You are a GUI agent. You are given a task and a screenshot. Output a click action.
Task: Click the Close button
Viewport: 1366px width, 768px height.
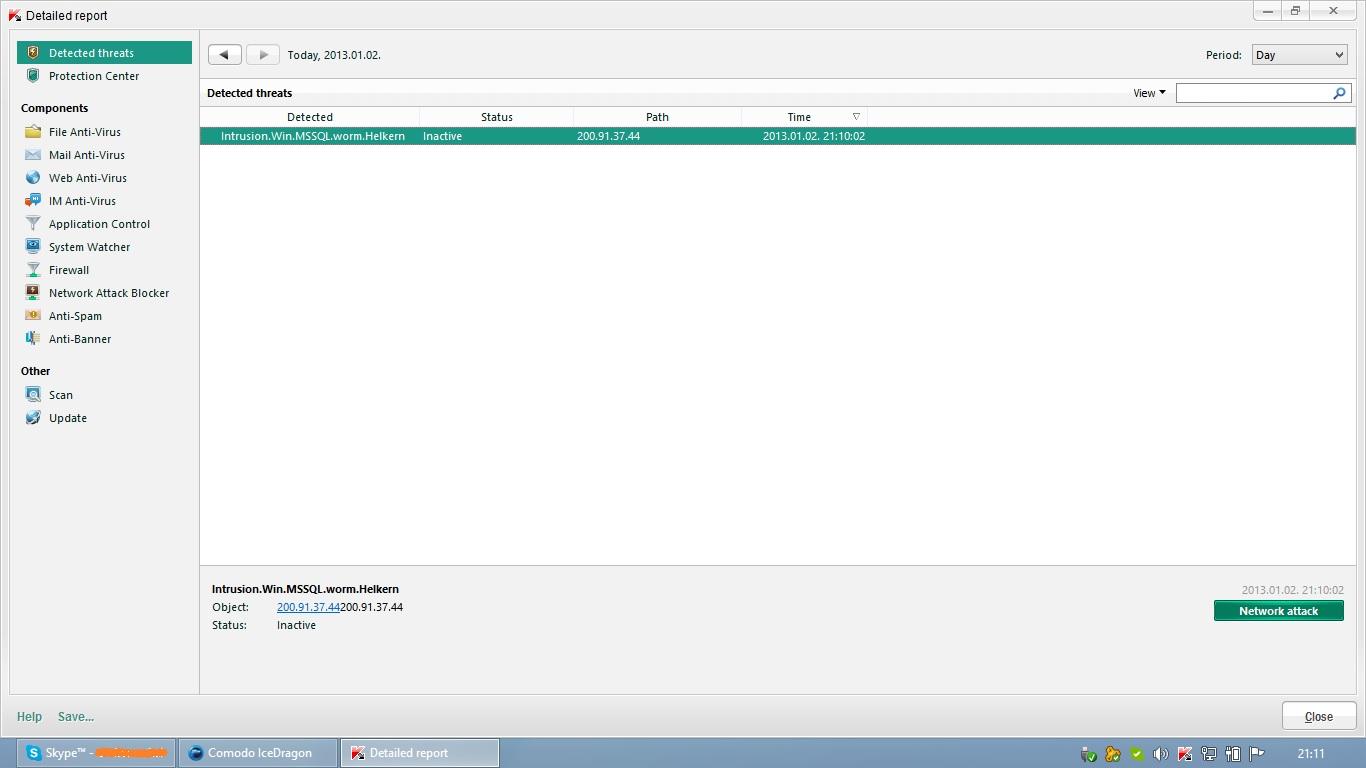point(1318,716)
